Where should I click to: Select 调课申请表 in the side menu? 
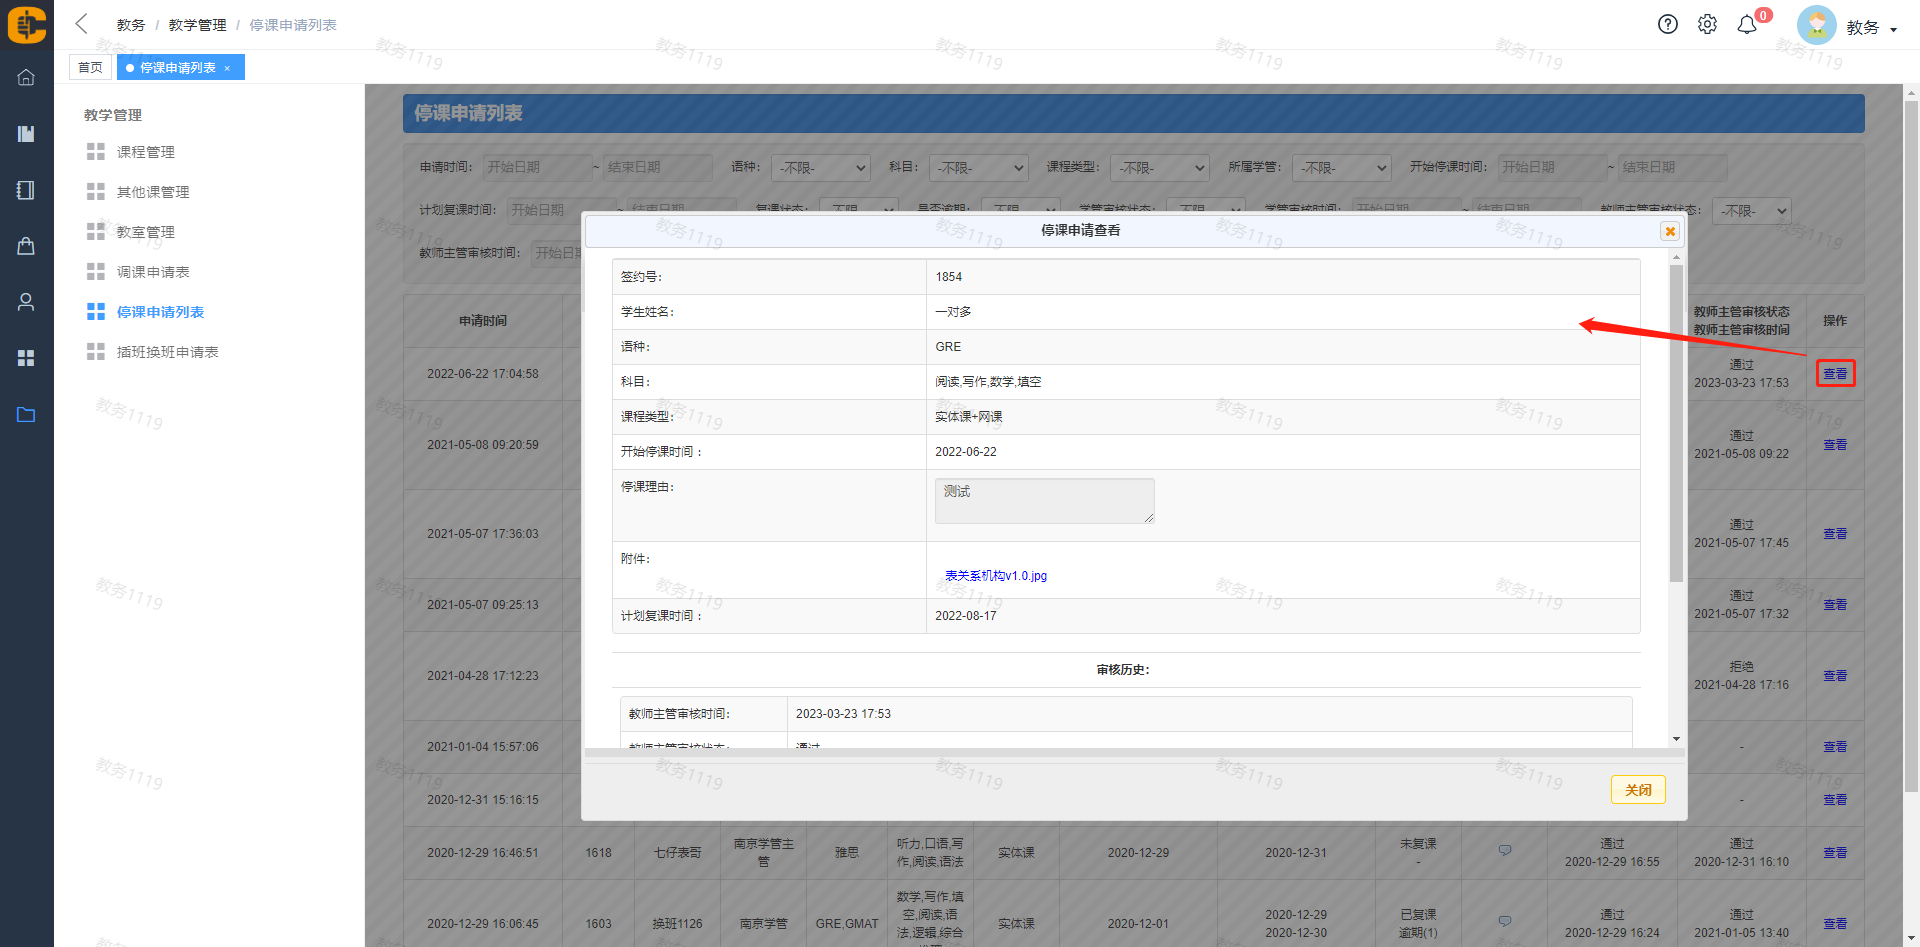tap(152, 272)
